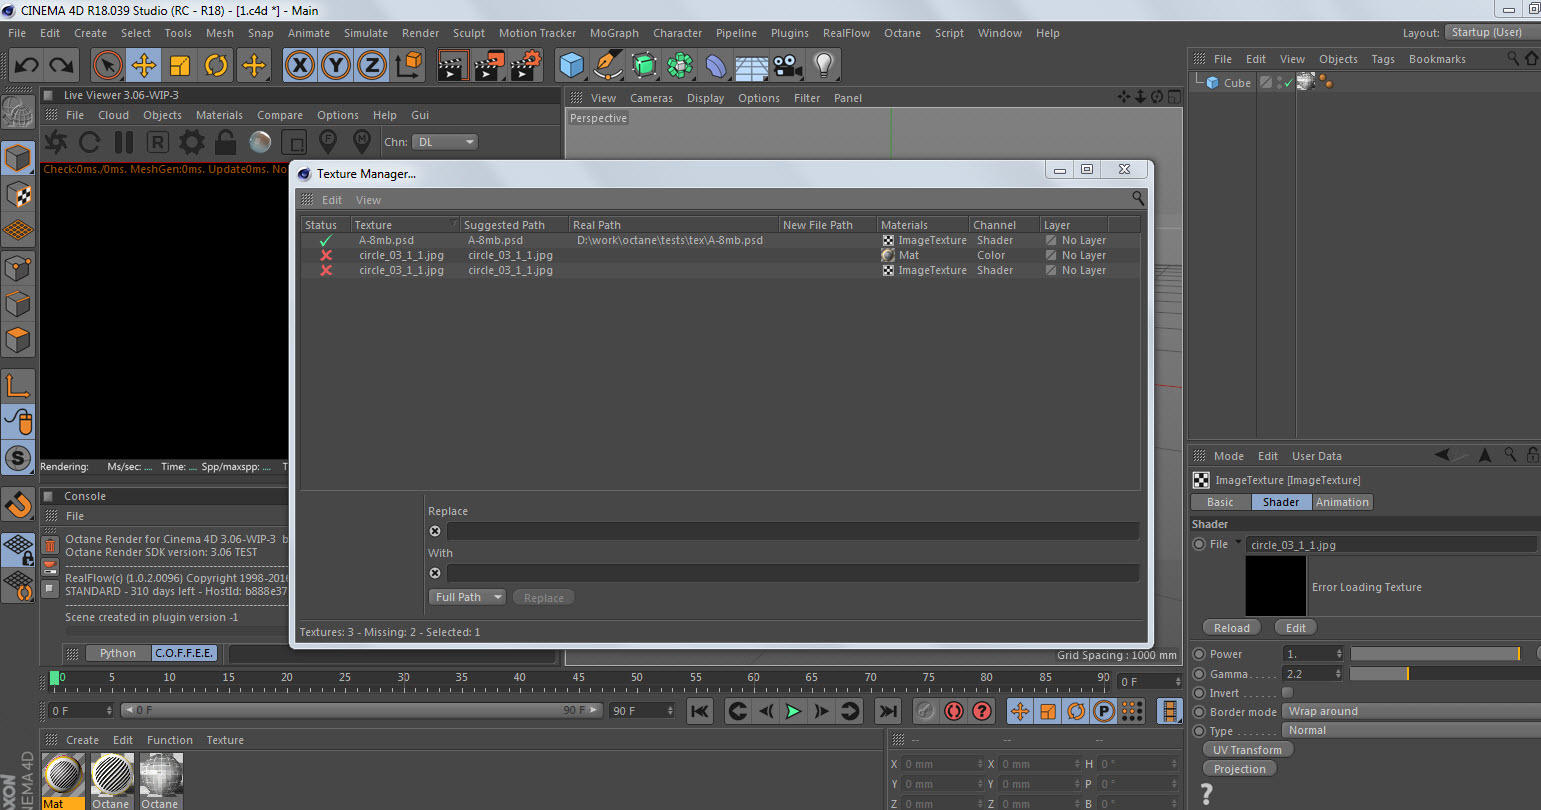
Task: Toggle the No Layer checkbox in the Mat row
Action: (1051, 255)
